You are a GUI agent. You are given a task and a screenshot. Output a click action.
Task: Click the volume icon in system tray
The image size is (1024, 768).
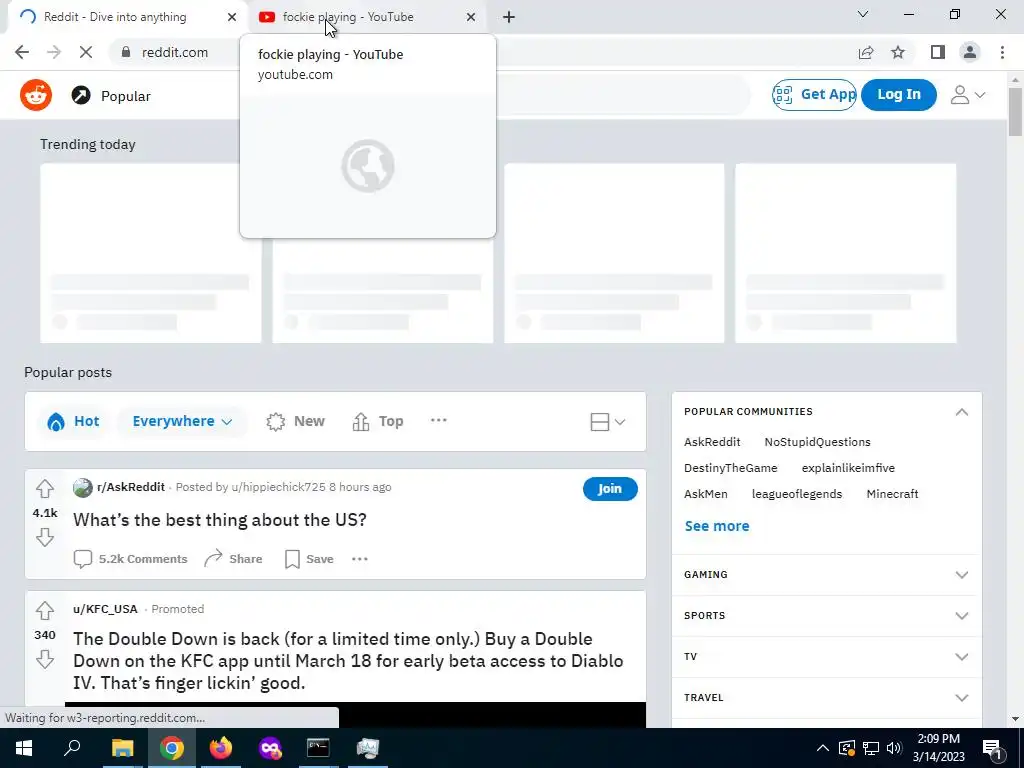click(x=894, y=748)
